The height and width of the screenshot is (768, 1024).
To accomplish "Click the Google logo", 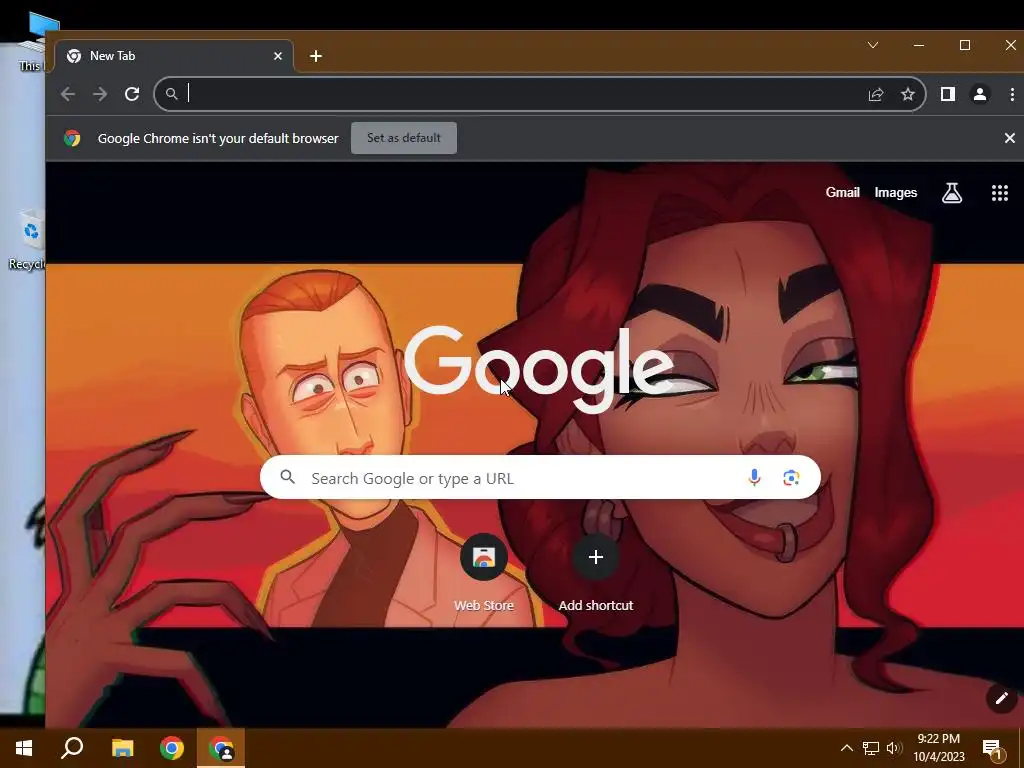I will pos(539,370).
